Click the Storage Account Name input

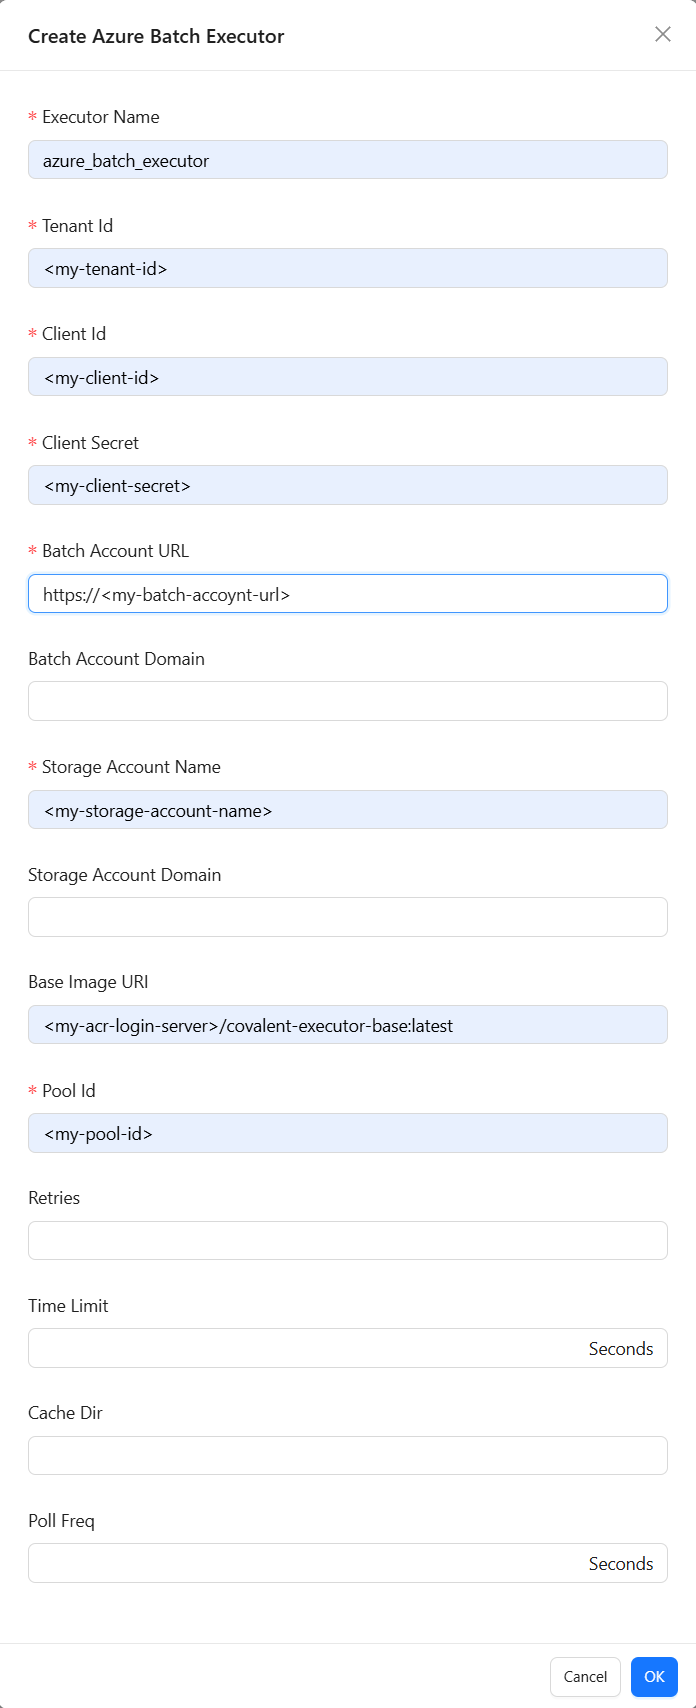(347, 810)
